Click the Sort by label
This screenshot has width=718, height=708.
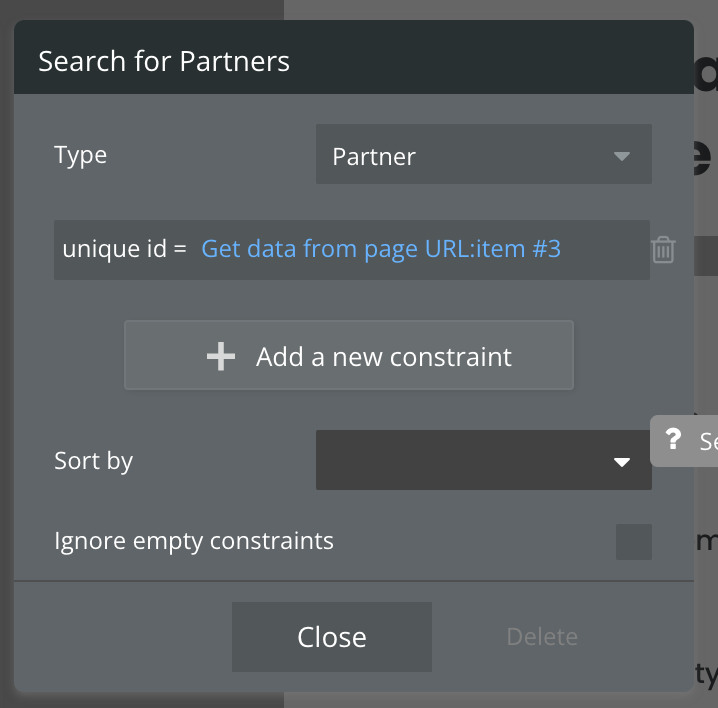93,461
